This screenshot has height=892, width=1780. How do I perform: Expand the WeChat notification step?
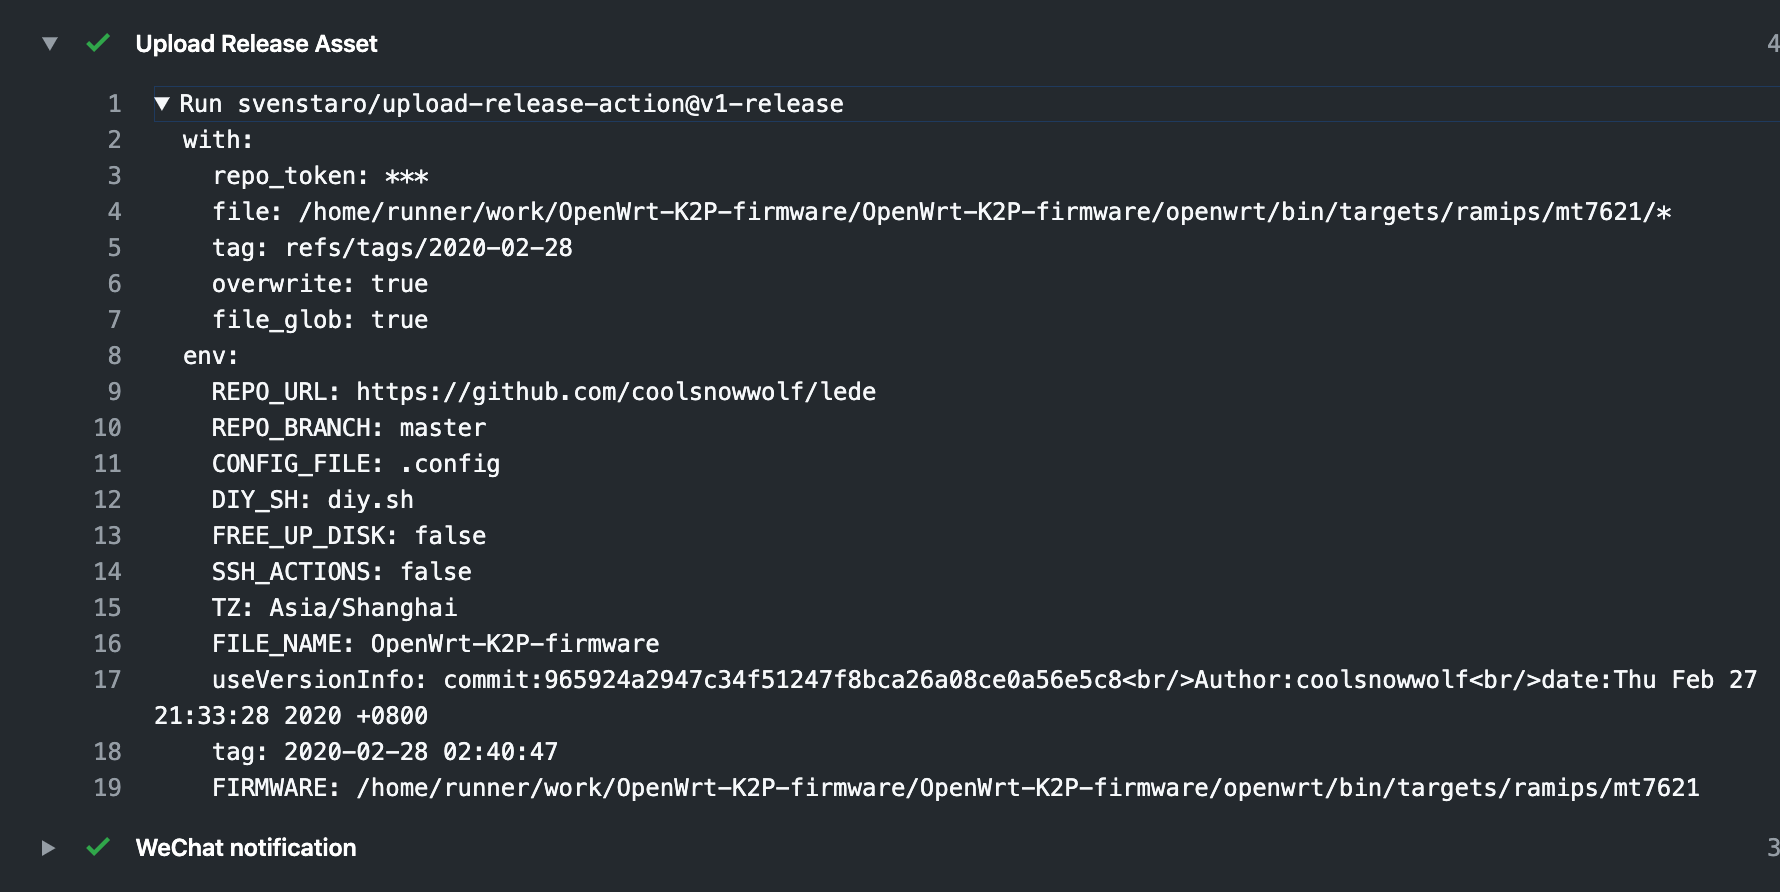pos(48,847)
